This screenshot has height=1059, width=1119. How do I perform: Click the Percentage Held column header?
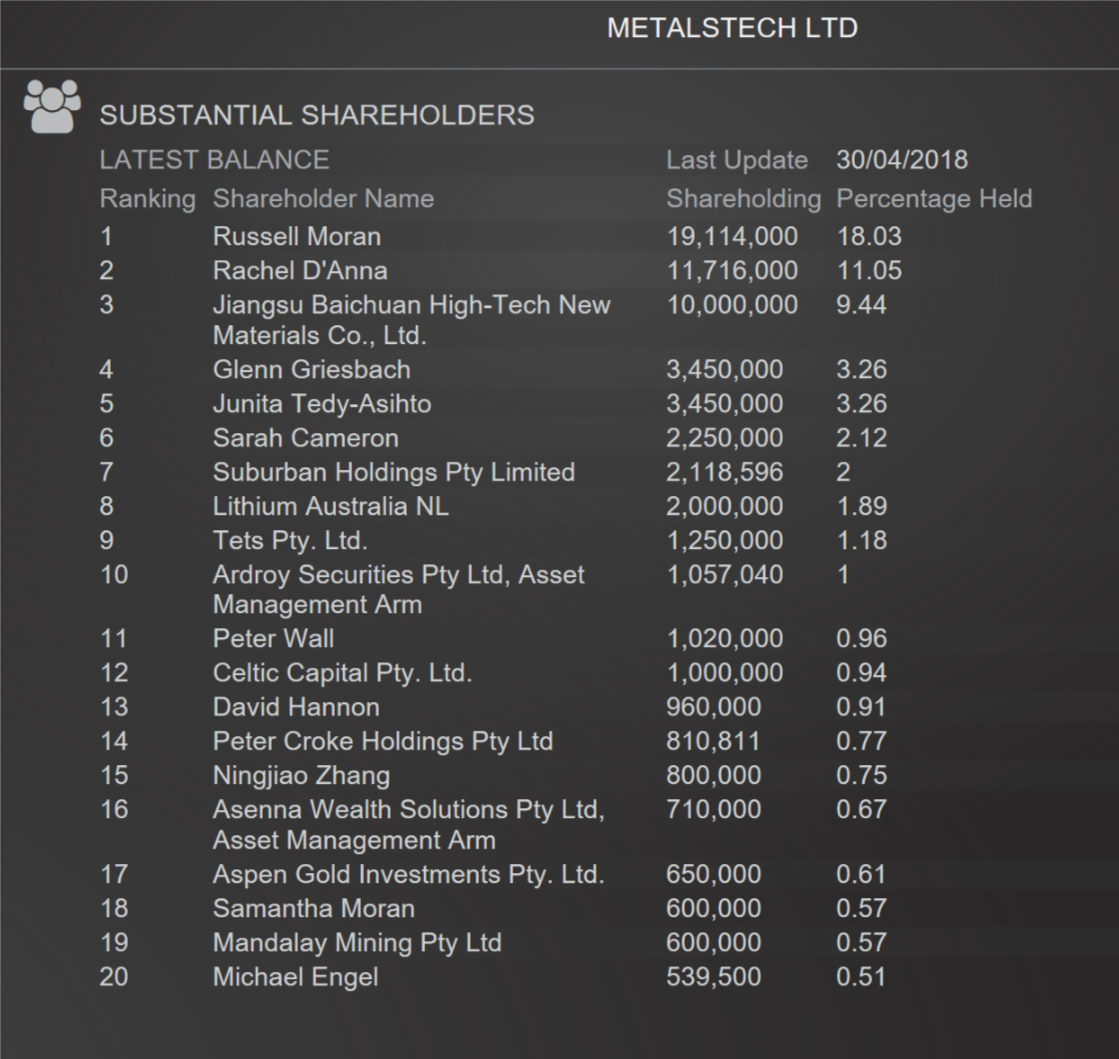coord(934,198)
